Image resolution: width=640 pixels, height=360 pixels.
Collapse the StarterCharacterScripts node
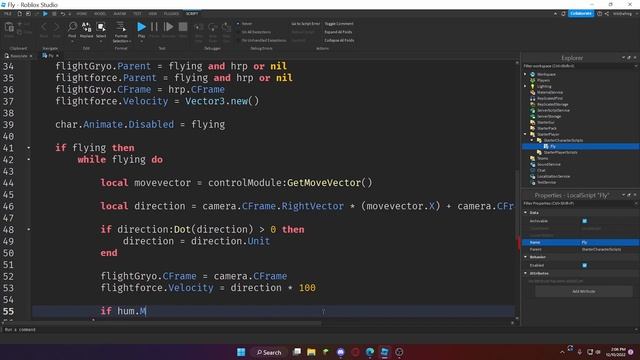click(532, 140)
